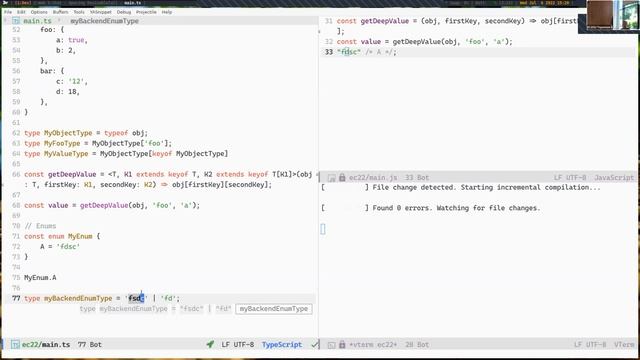The width and height of the screenshot is (640, 360).
Task: Click the myBackendEnumType completion popup box
Action: tap(274, 309)
